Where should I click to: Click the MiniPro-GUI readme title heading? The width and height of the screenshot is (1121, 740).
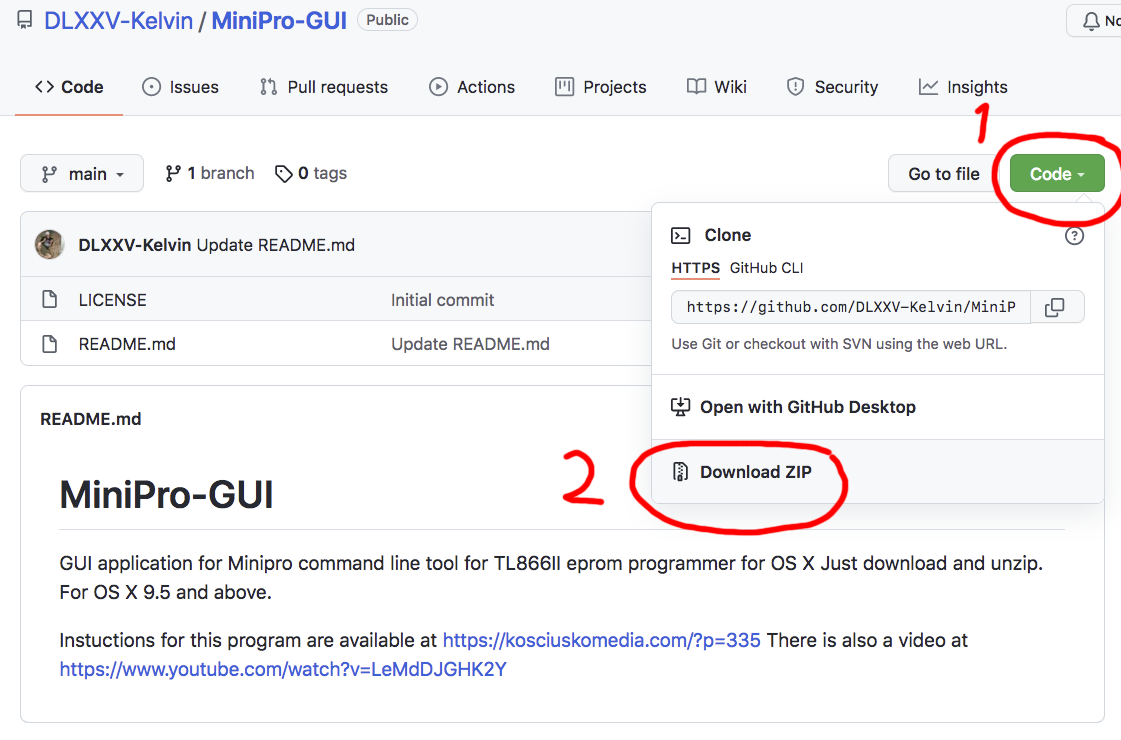167,495
